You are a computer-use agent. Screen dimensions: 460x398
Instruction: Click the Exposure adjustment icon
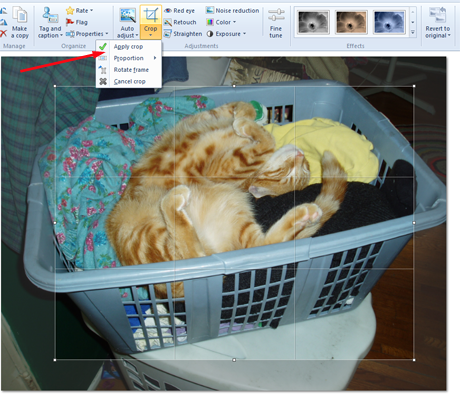[210, 34]
